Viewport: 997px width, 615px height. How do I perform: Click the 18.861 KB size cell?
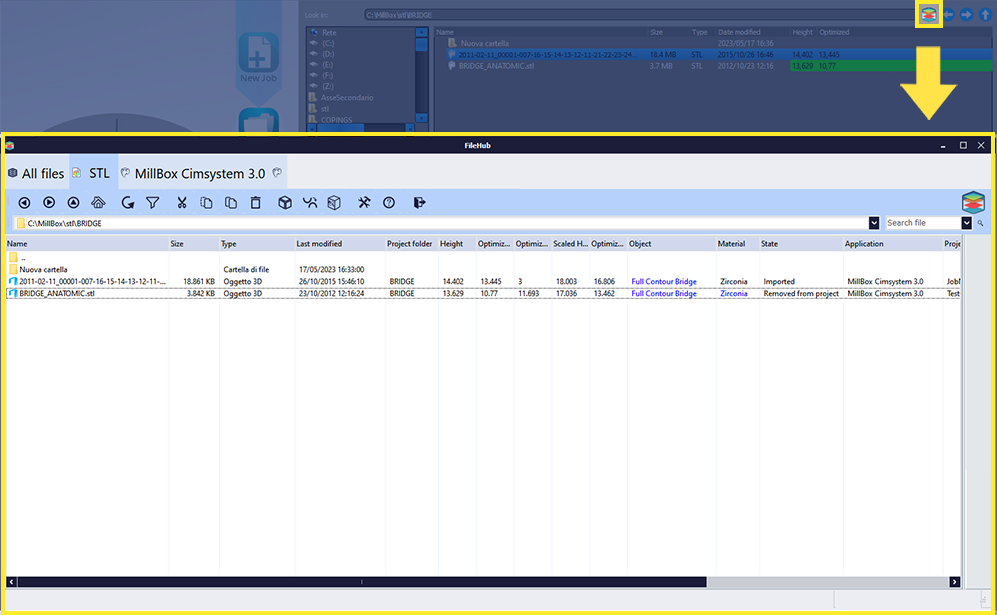tap(199, 282)
